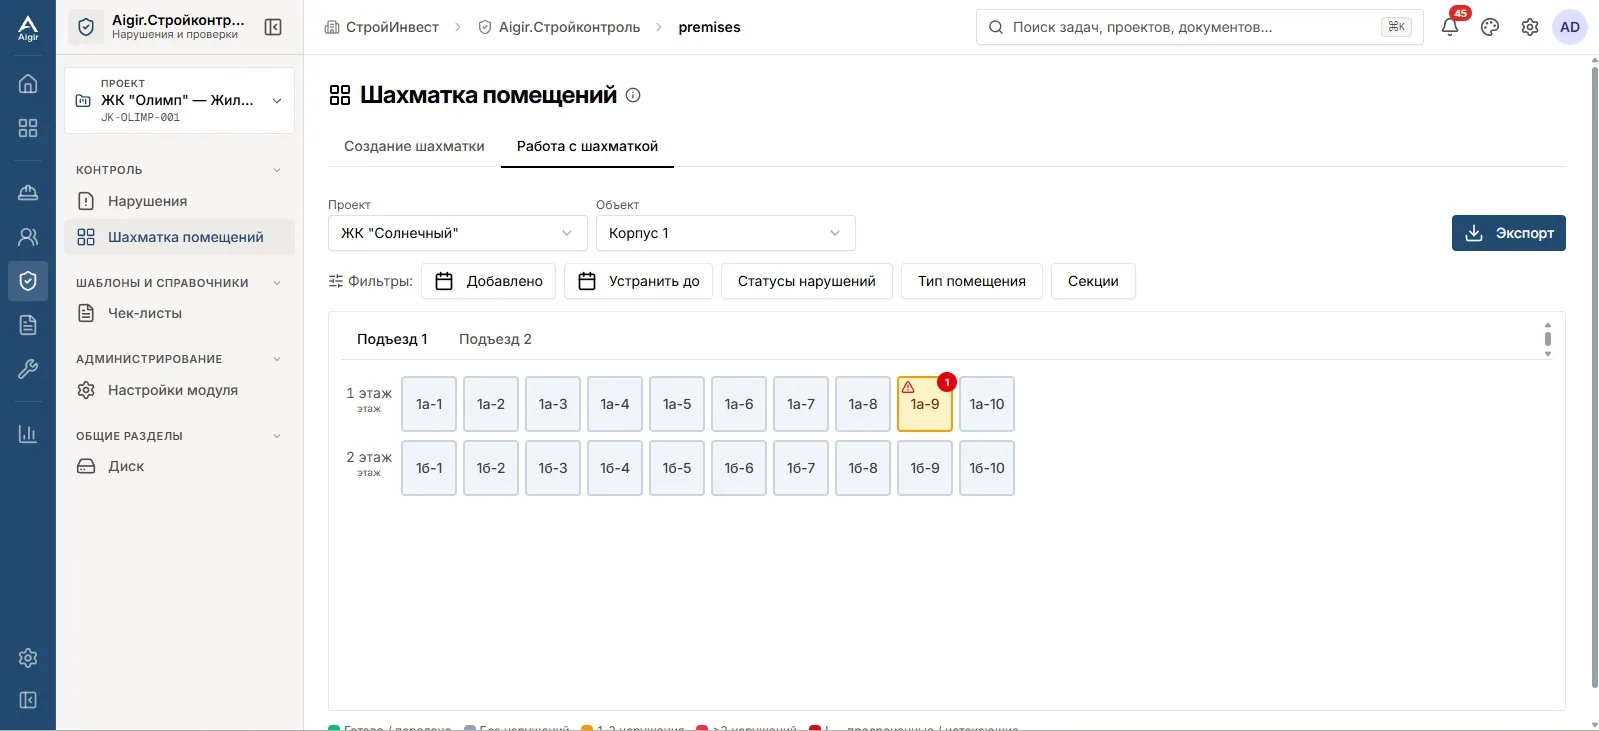Click the 2 этаж row label
This screenshot has height=731, width=1599.
tap(369, 463)
